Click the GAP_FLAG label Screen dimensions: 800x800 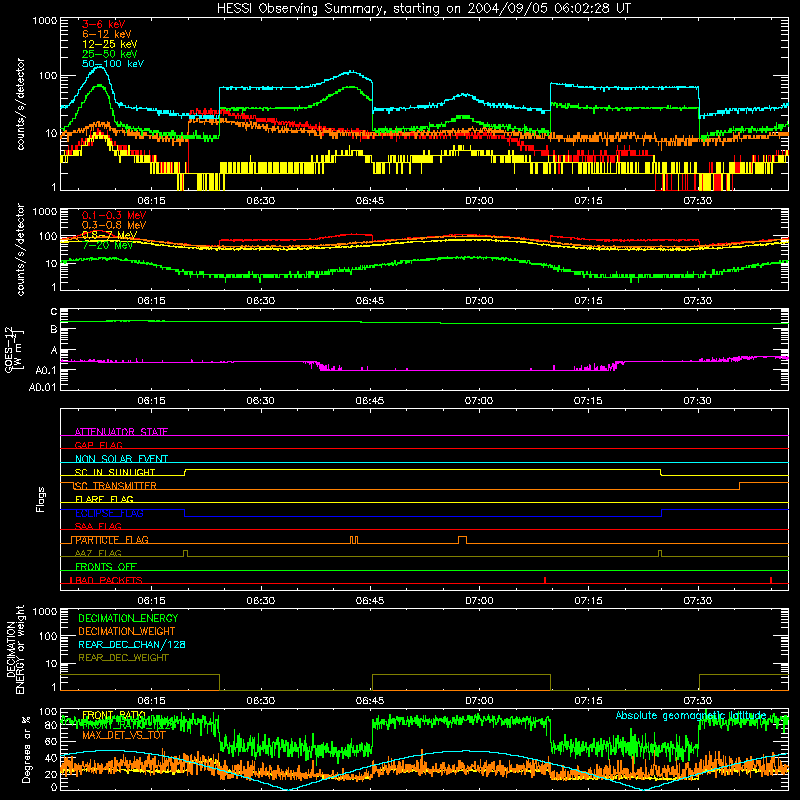click(x=98, y=445)
